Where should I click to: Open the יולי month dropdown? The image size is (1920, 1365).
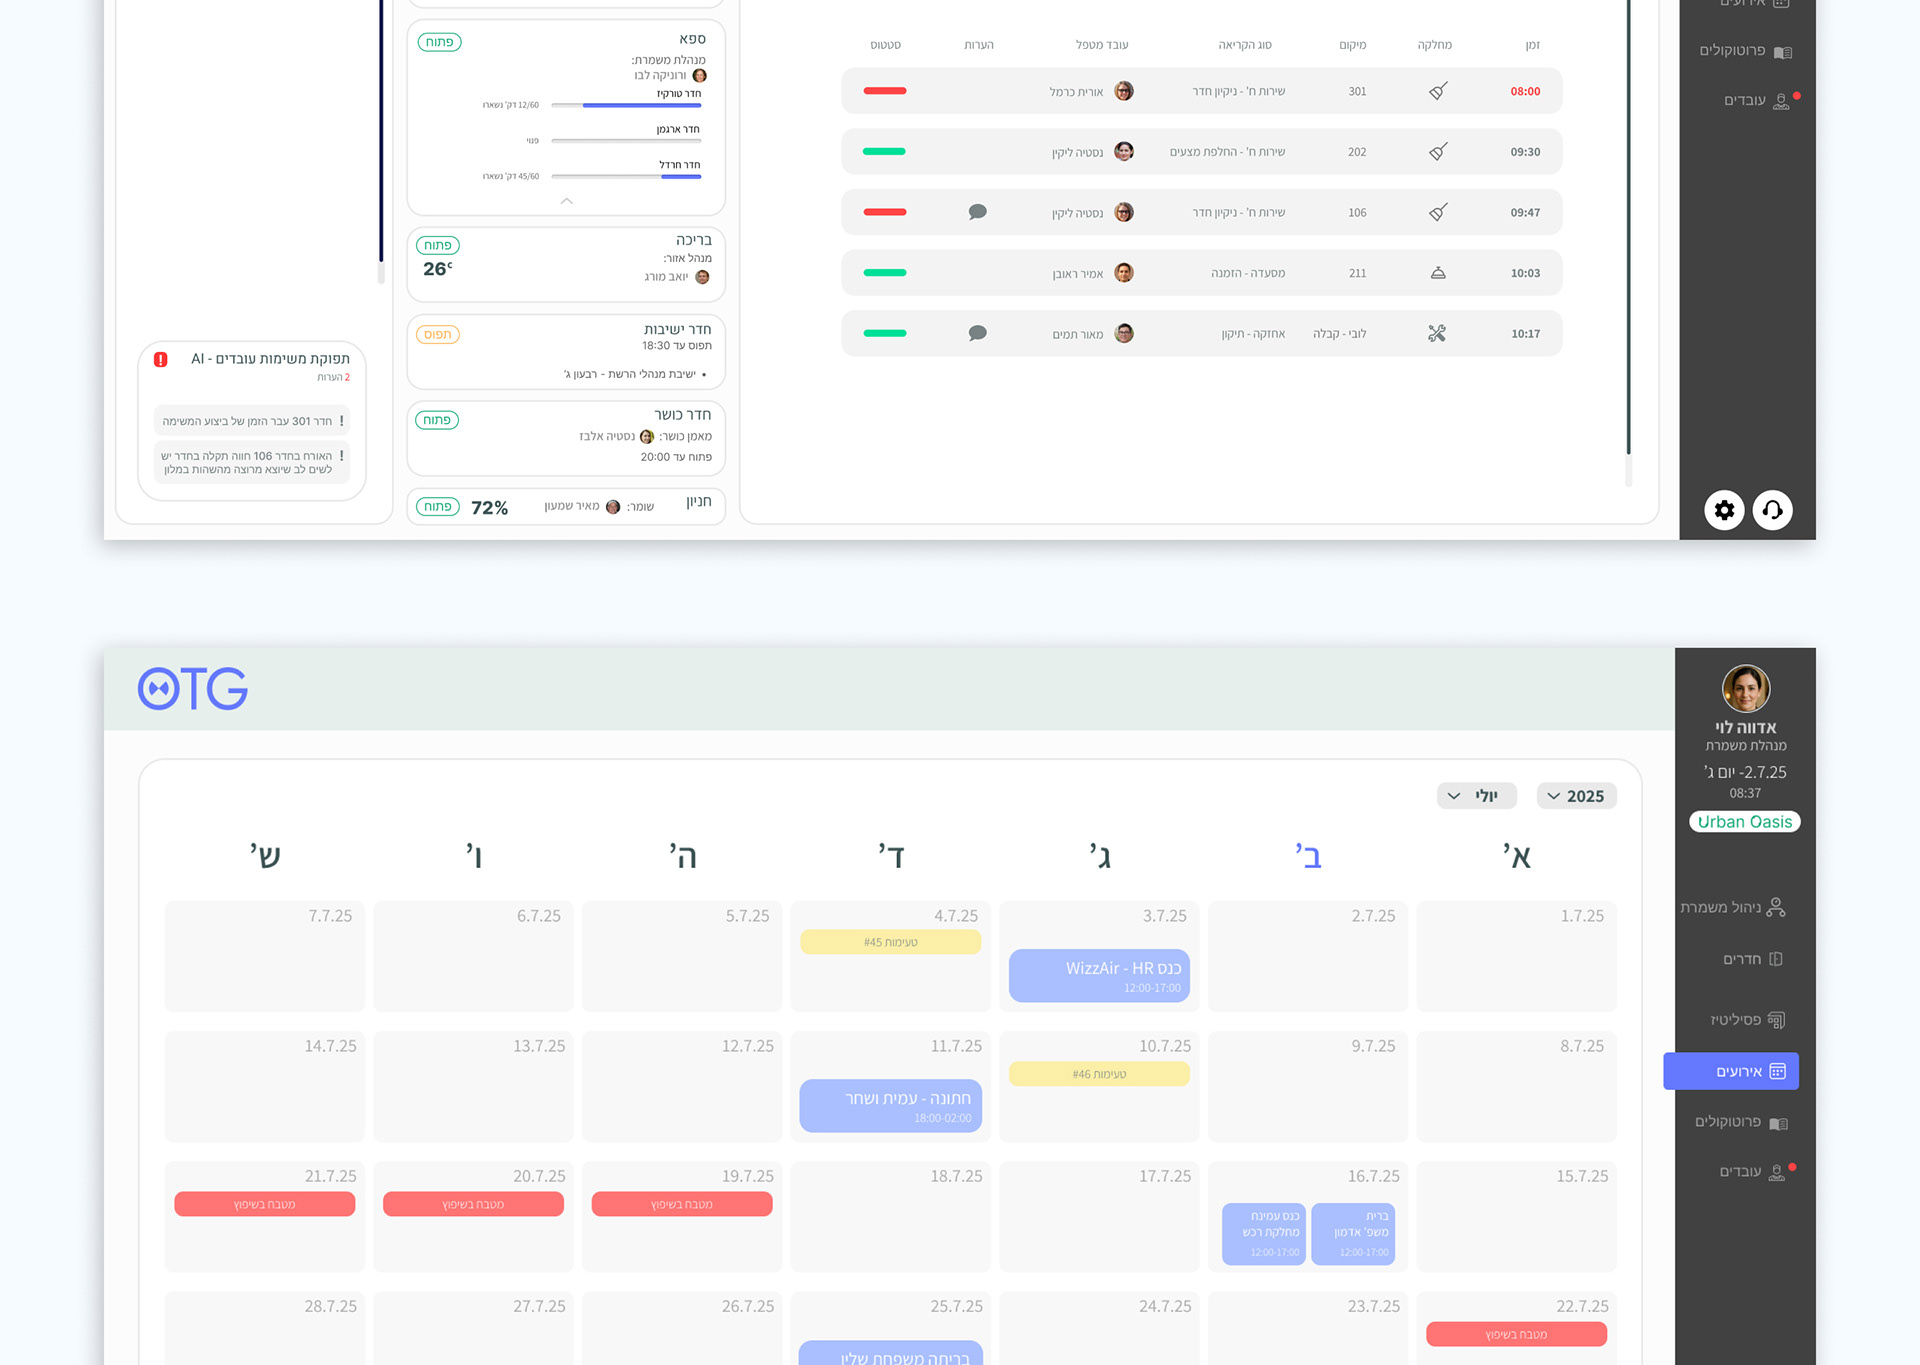tap(1476, 796)
